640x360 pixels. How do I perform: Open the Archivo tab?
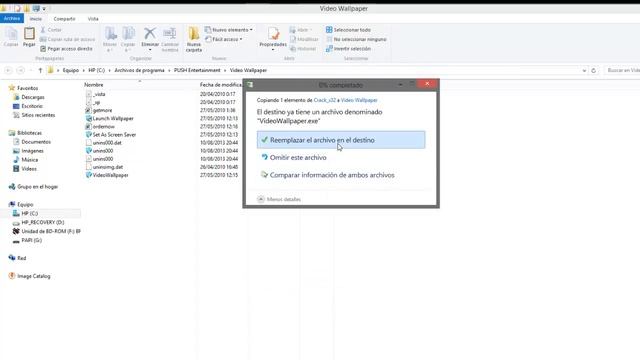(x=12, y=18)
